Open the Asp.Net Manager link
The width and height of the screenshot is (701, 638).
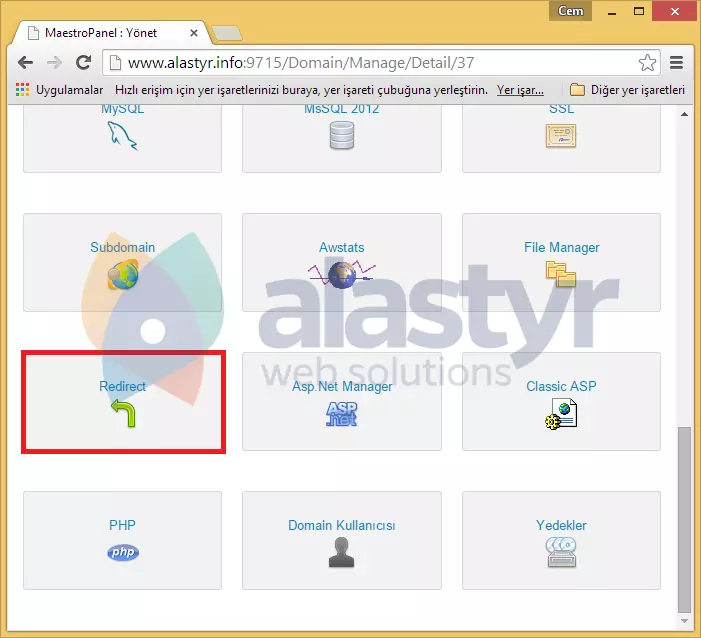pyautogui.click(x=342, y=386)
